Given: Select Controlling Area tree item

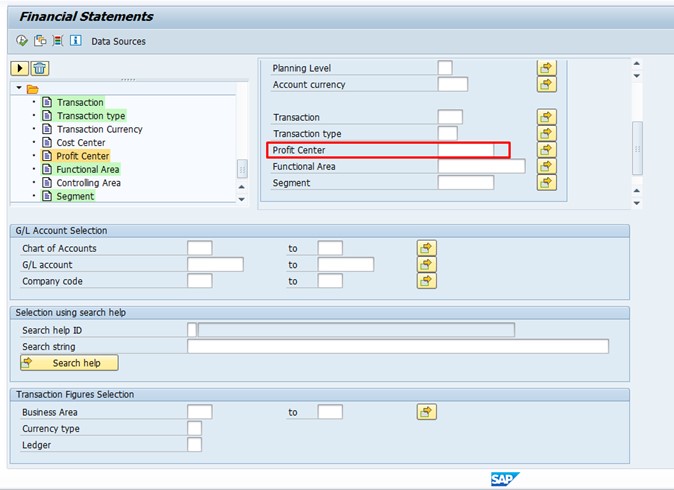Looking at the screenshot, I should click(x=88, y=183).
